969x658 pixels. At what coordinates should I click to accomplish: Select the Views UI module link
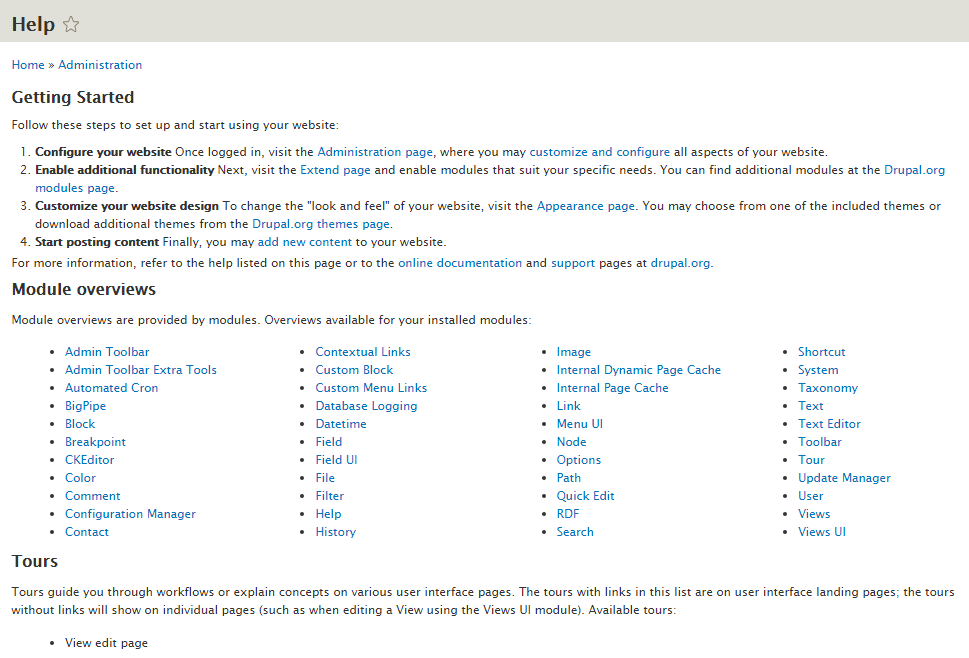pyautogui.click(x=821, y=532)
